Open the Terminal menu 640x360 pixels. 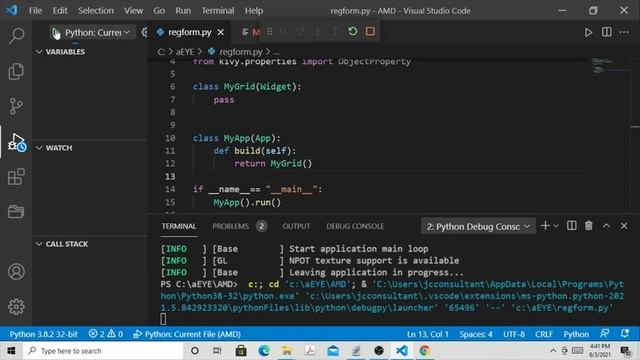(218, 11)
